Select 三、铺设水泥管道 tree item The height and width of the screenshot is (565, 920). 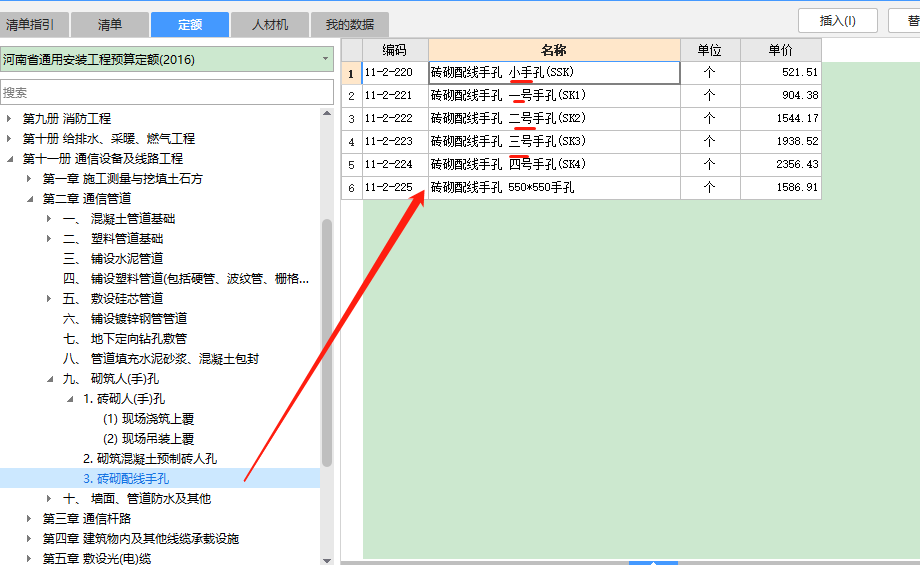113,258
